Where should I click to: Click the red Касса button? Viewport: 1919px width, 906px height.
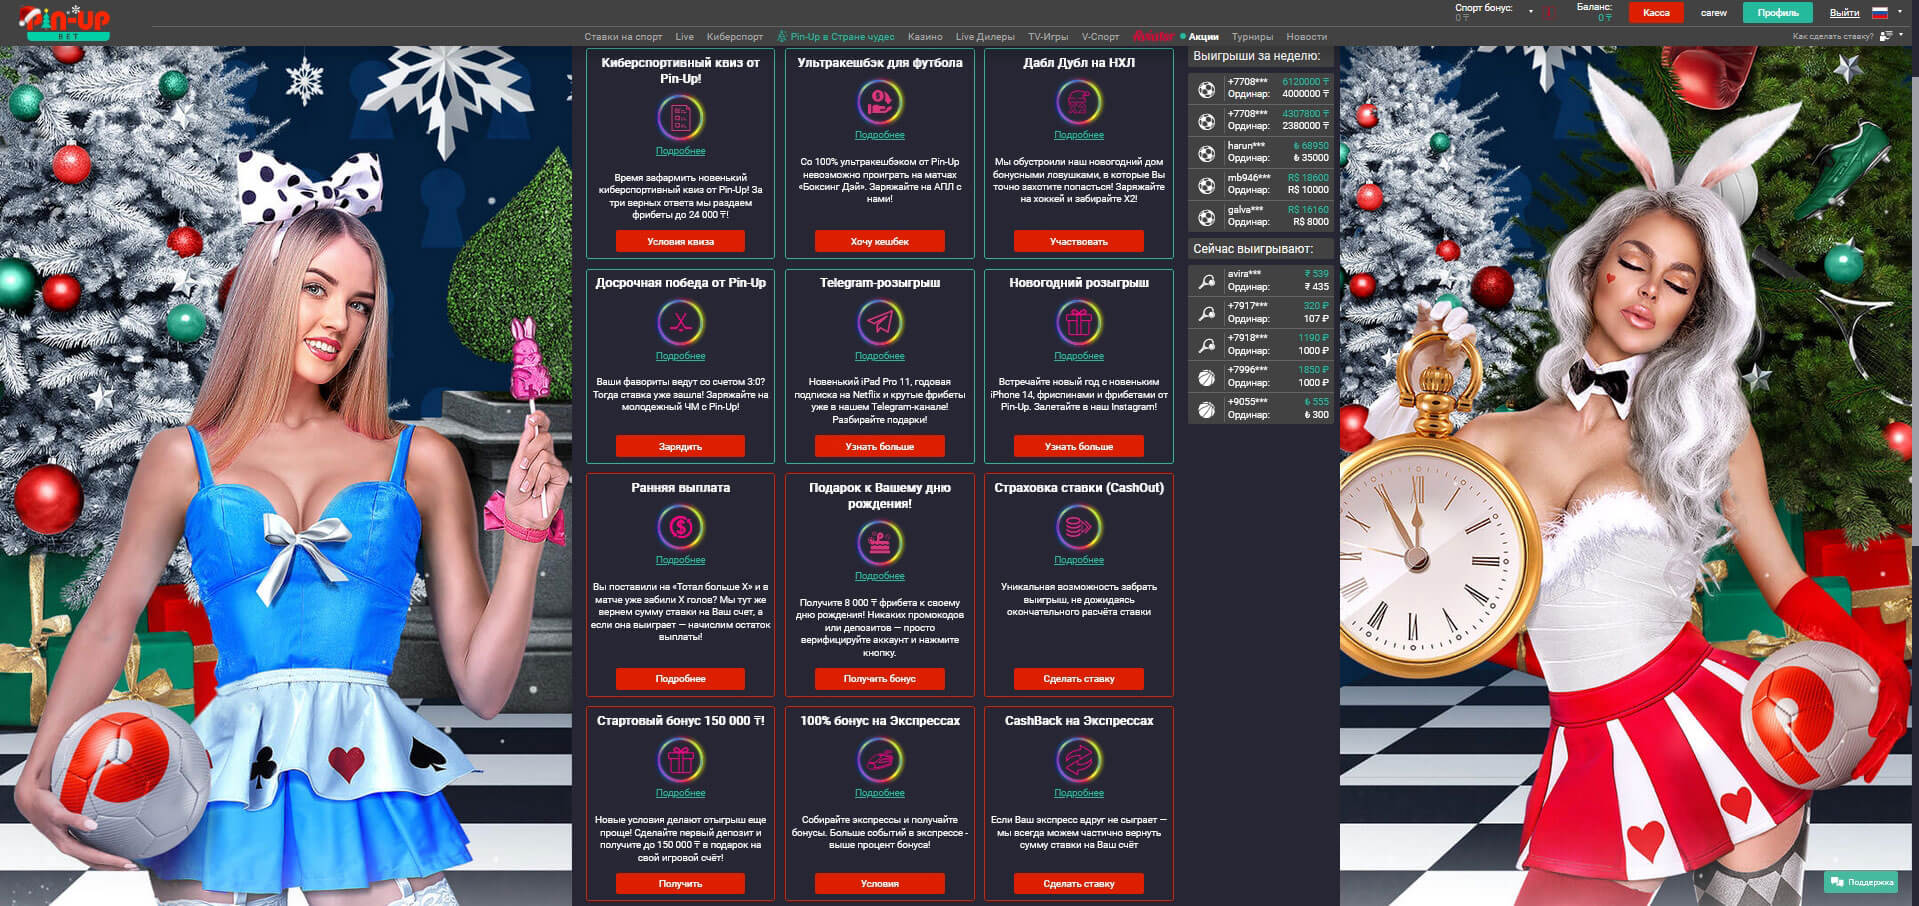click(1656, 13)
